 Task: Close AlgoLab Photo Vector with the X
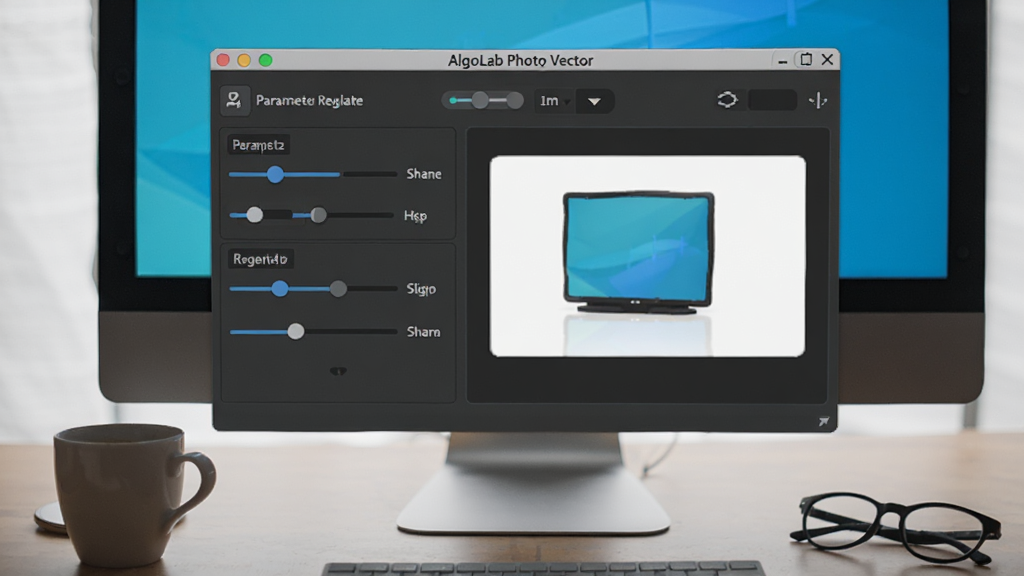click(827, 59)
